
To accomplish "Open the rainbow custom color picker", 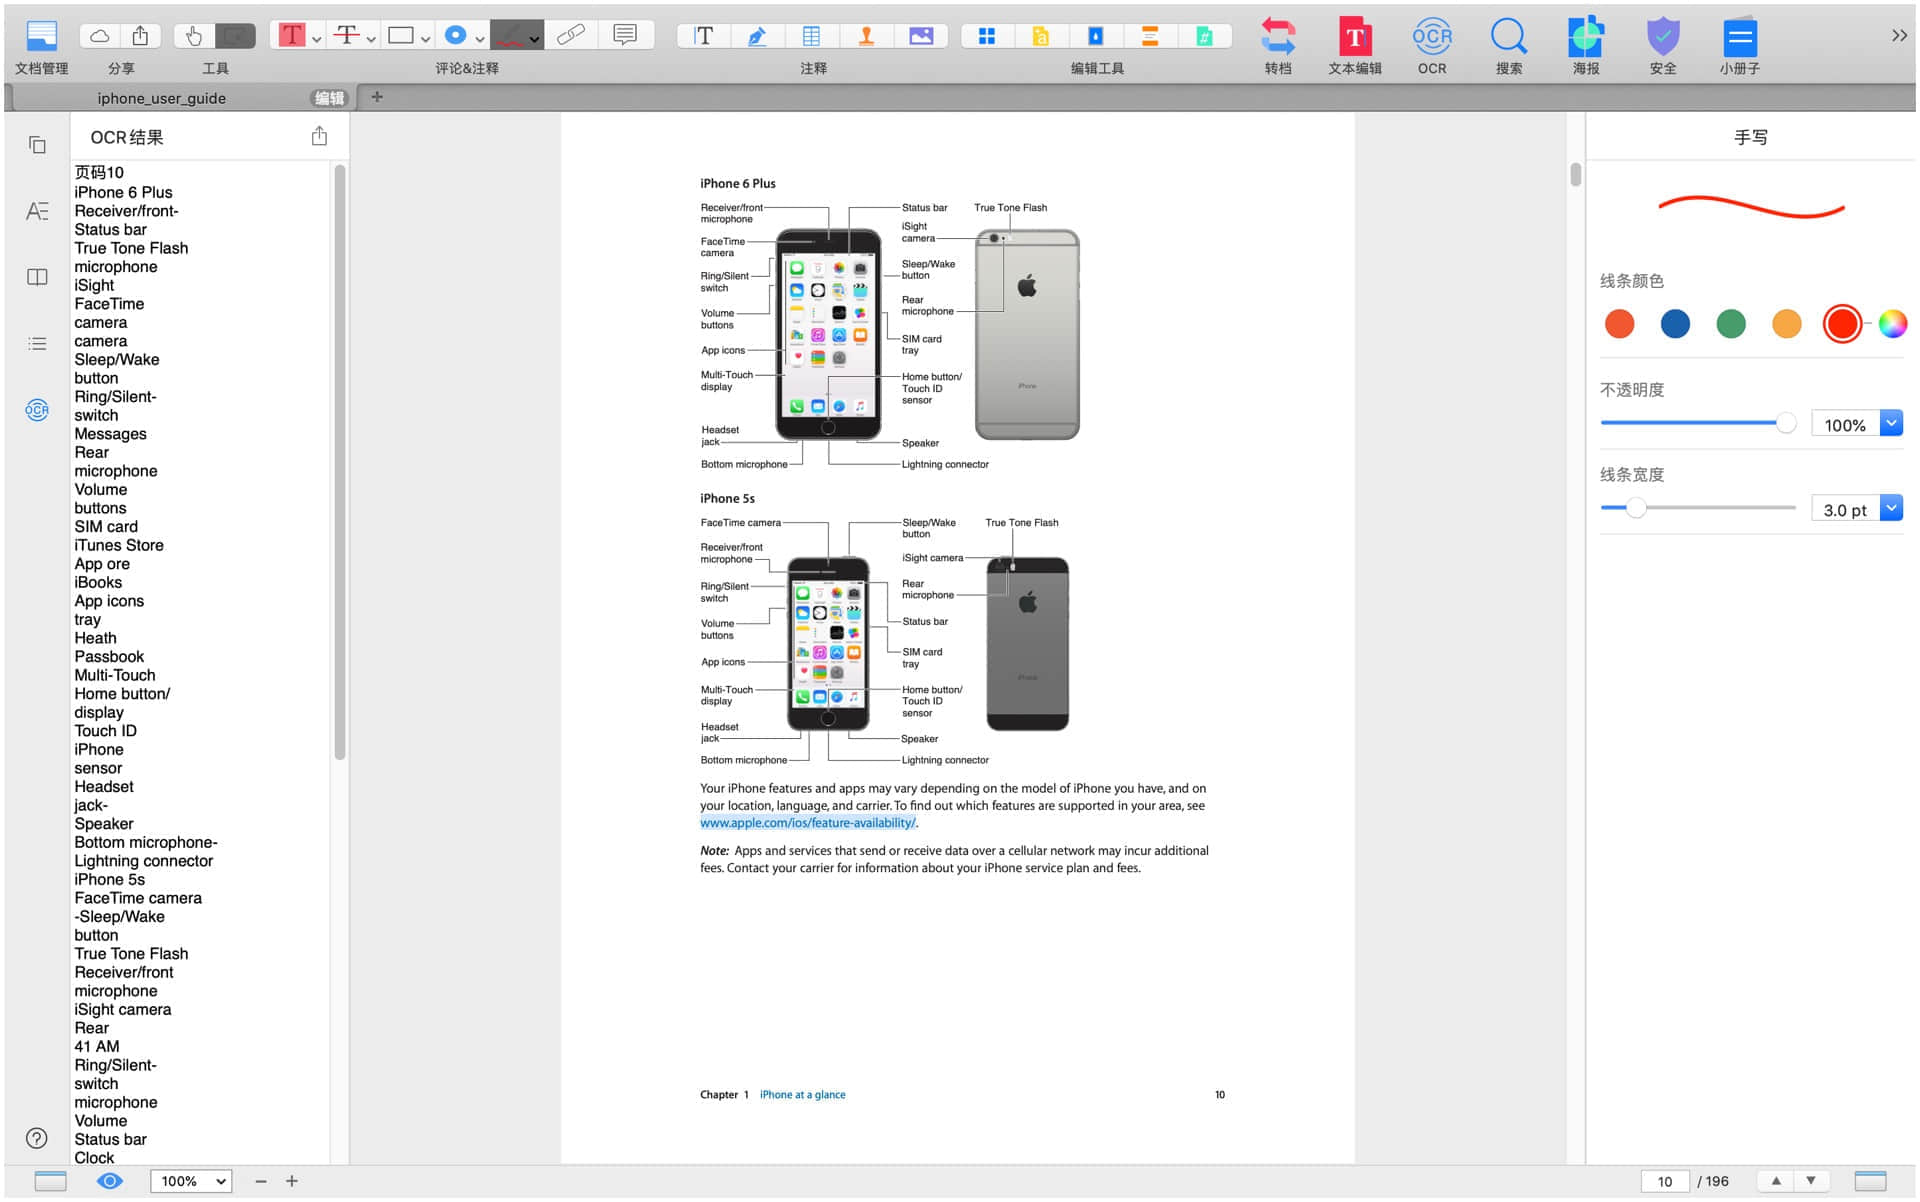I will pos(1893,324).
